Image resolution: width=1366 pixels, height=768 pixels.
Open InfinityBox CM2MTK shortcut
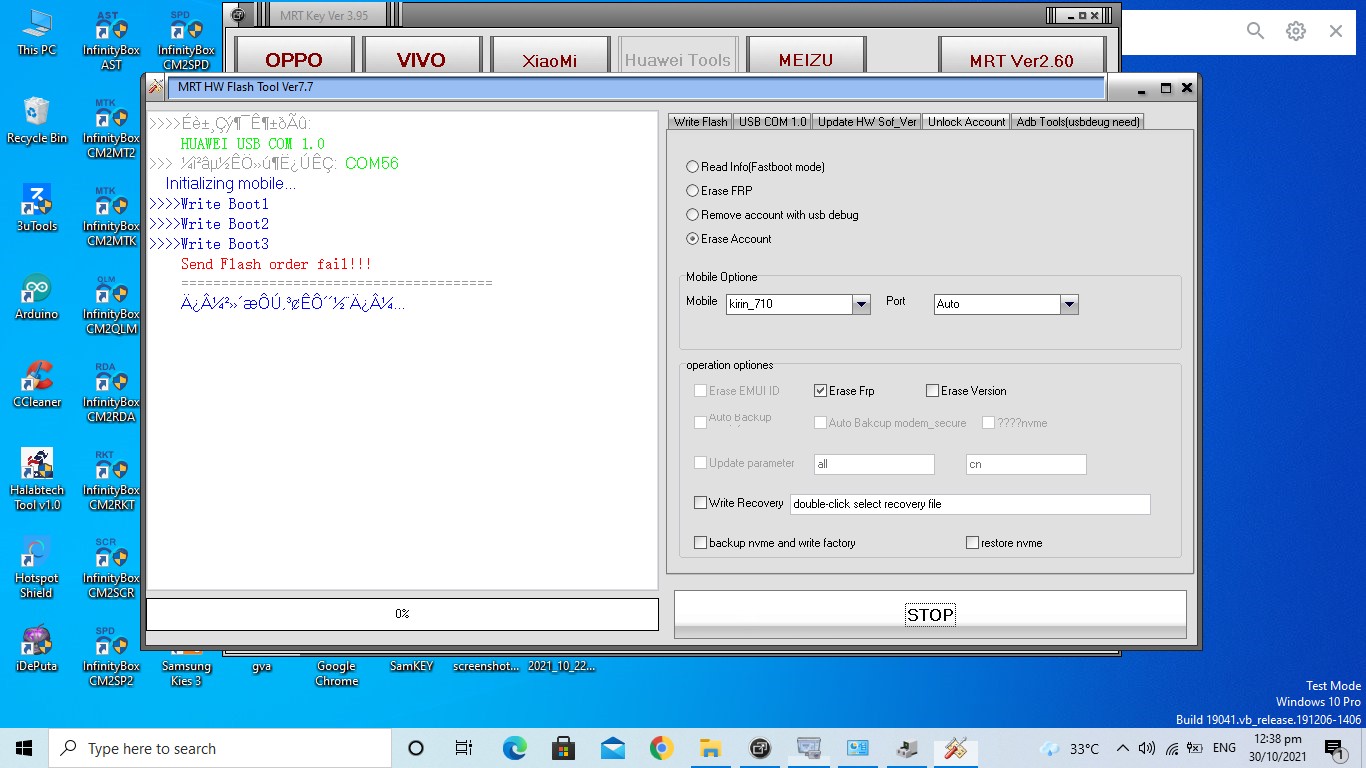111,216
